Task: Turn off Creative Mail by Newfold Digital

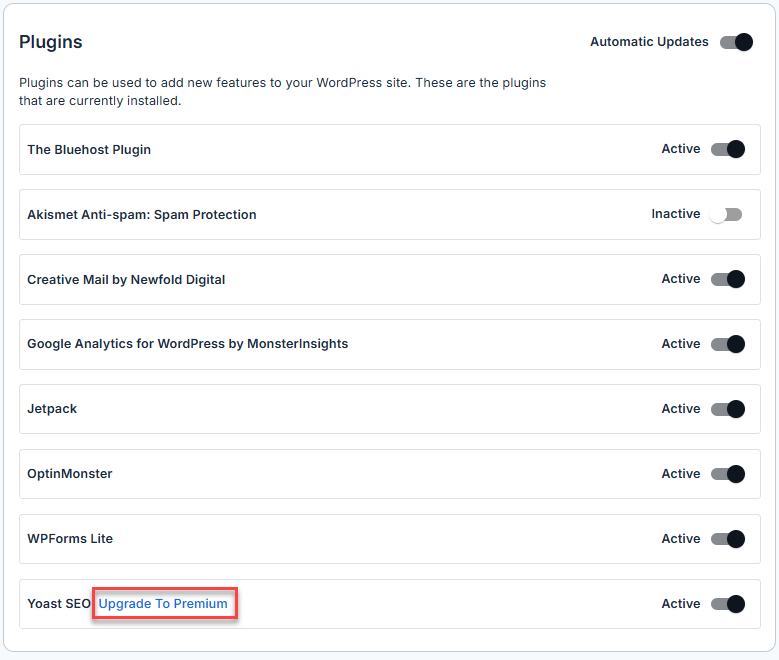Action: 728,279
